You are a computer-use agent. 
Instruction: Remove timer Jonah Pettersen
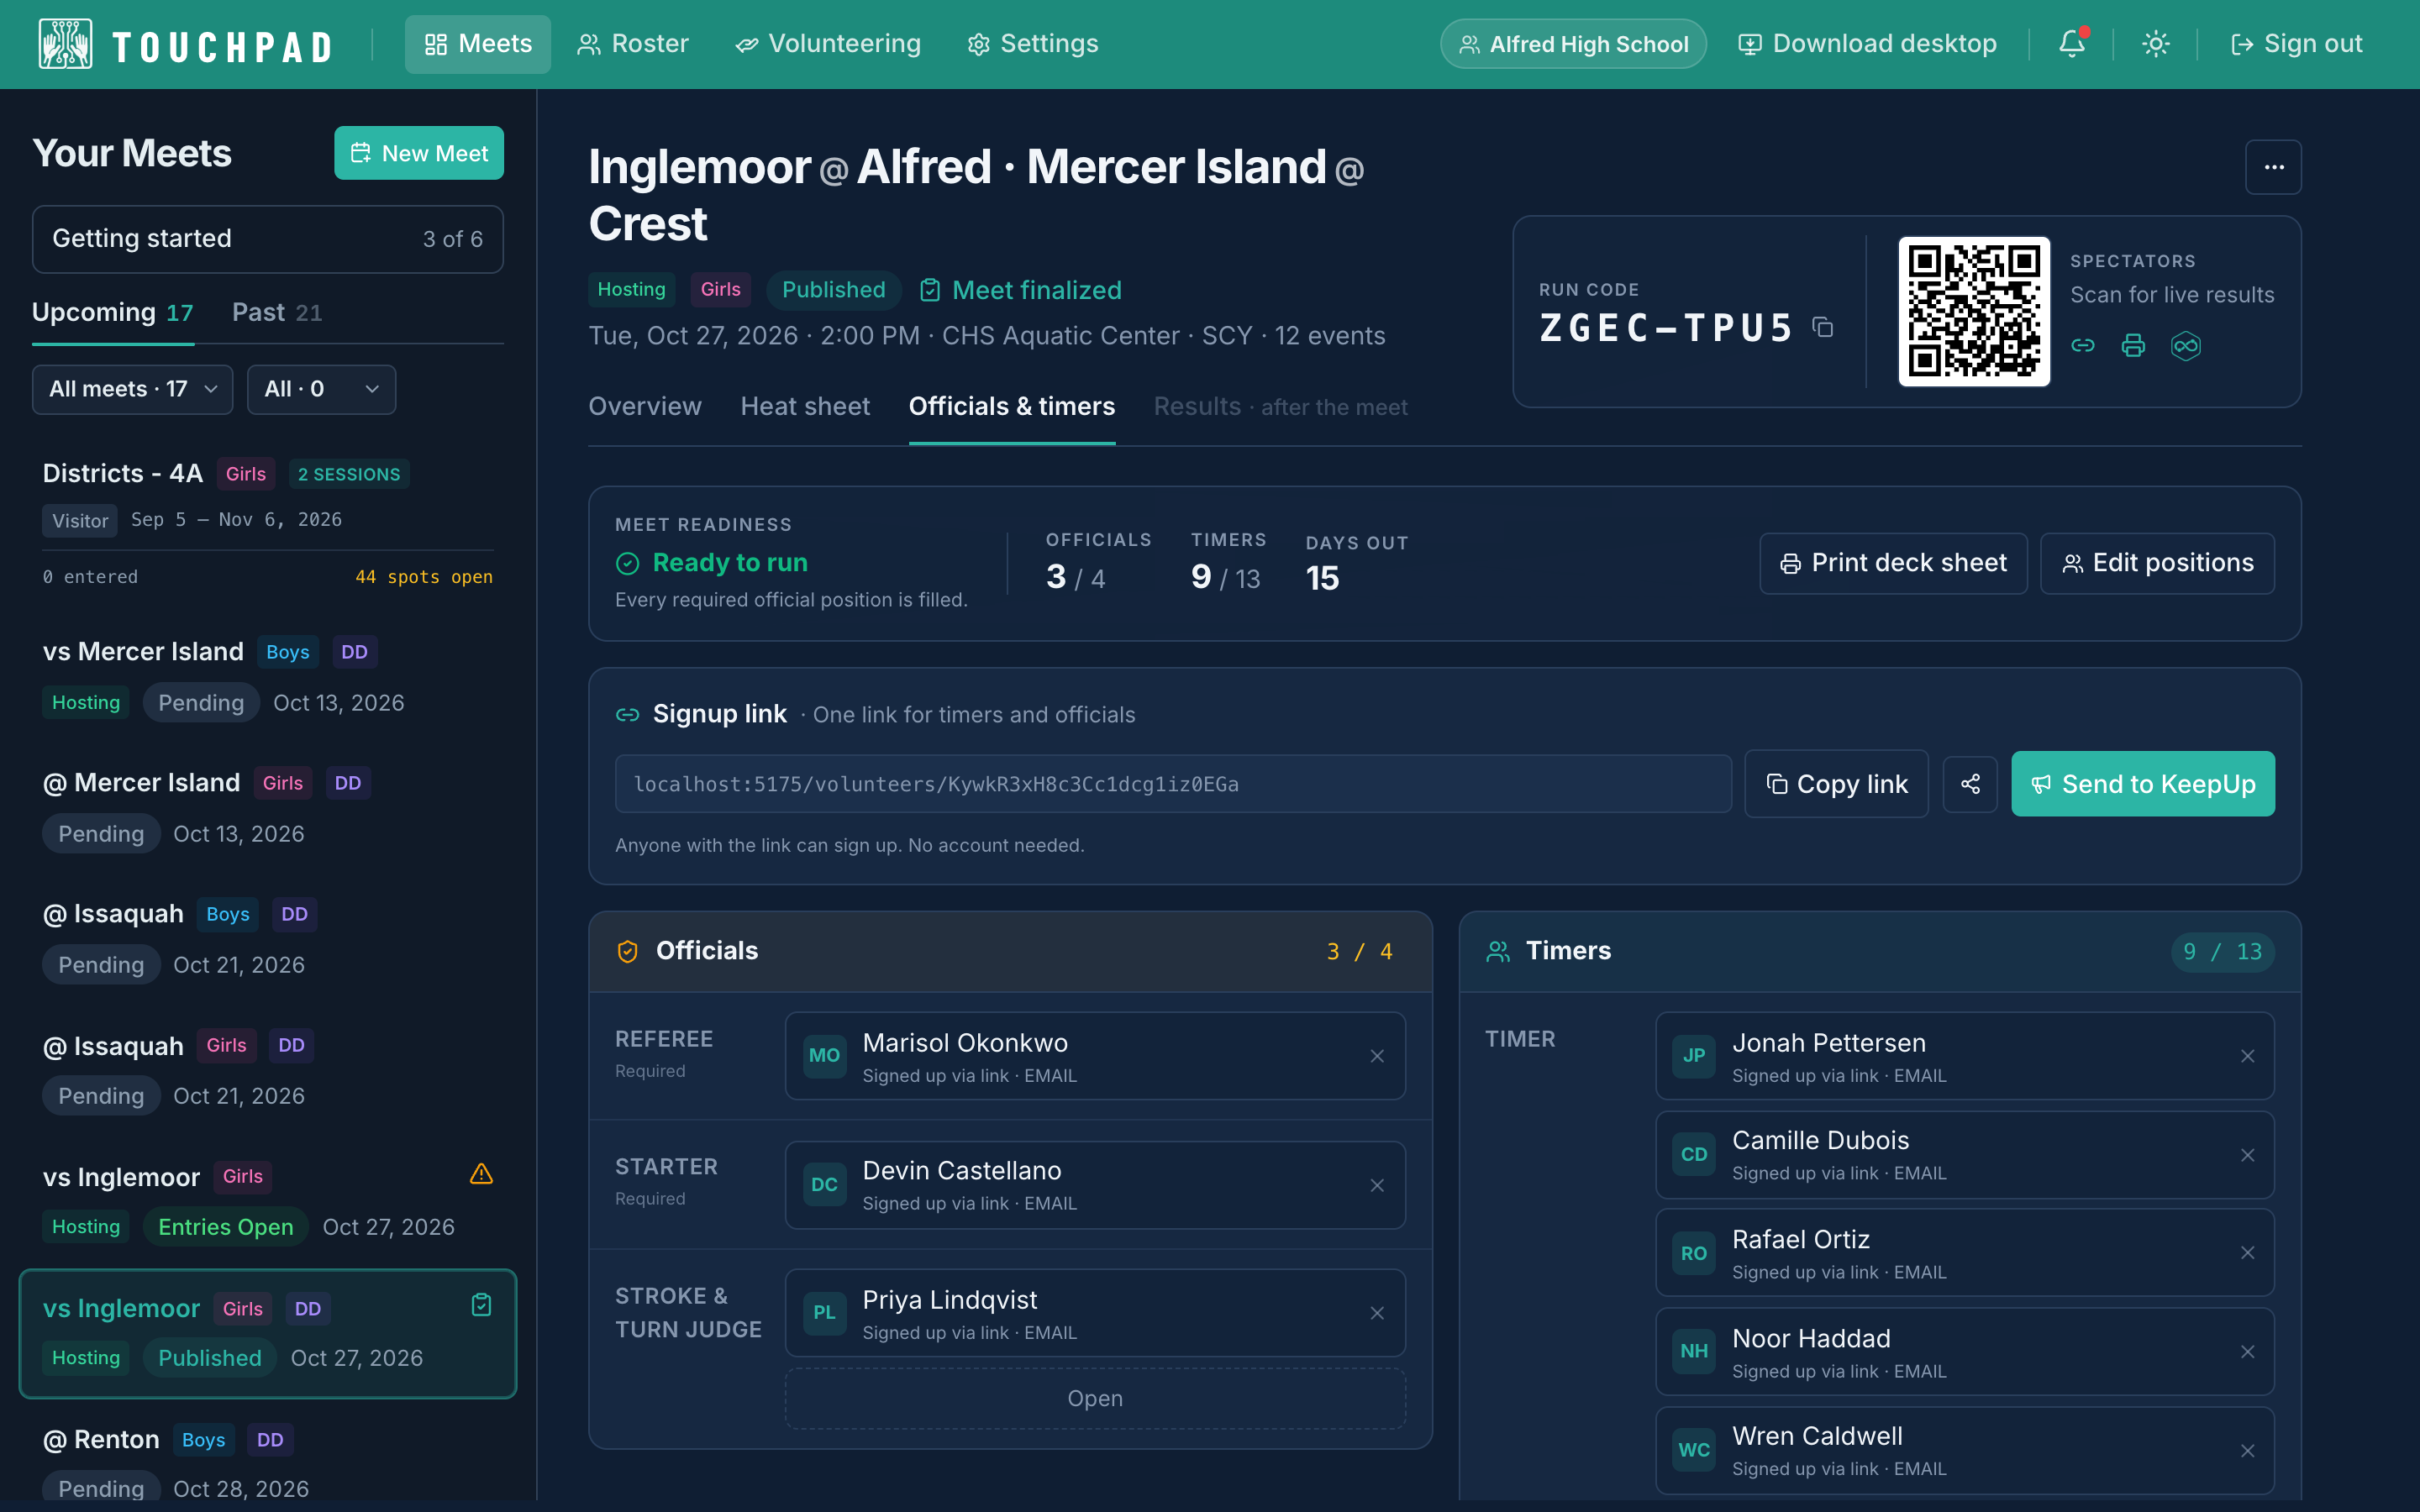(x=2247, y=1056)
